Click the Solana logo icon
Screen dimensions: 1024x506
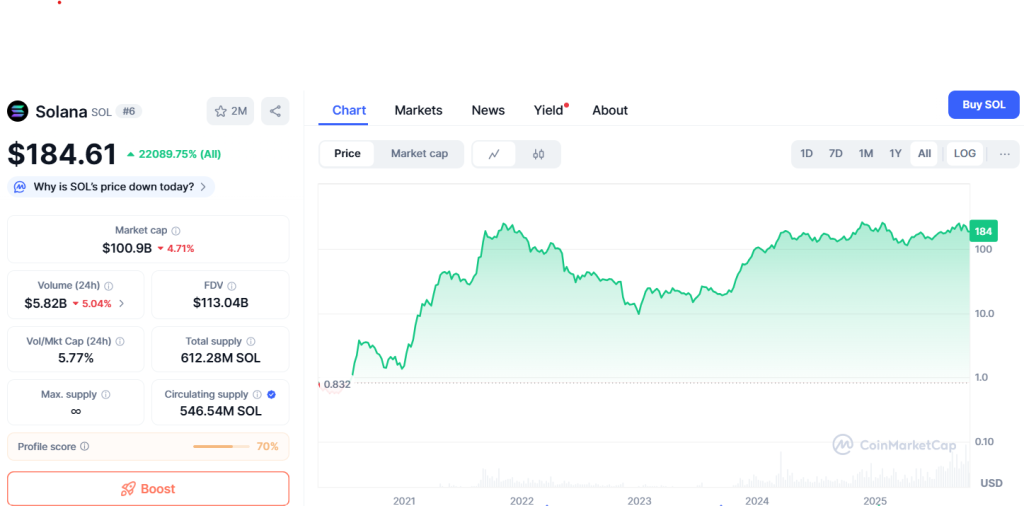pyautogui.click(x=18, y=111)
